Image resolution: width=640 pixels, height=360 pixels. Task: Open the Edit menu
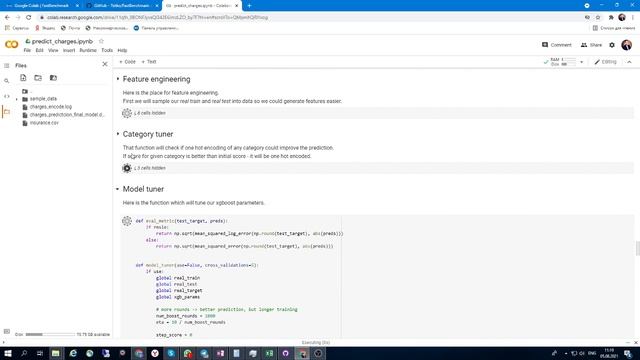(x=39, y=50)
